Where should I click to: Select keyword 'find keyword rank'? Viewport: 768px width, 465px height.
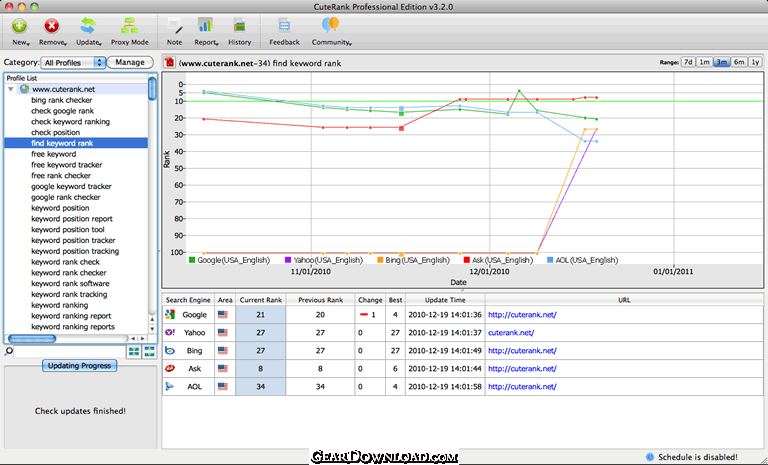(x=62, y=143)
